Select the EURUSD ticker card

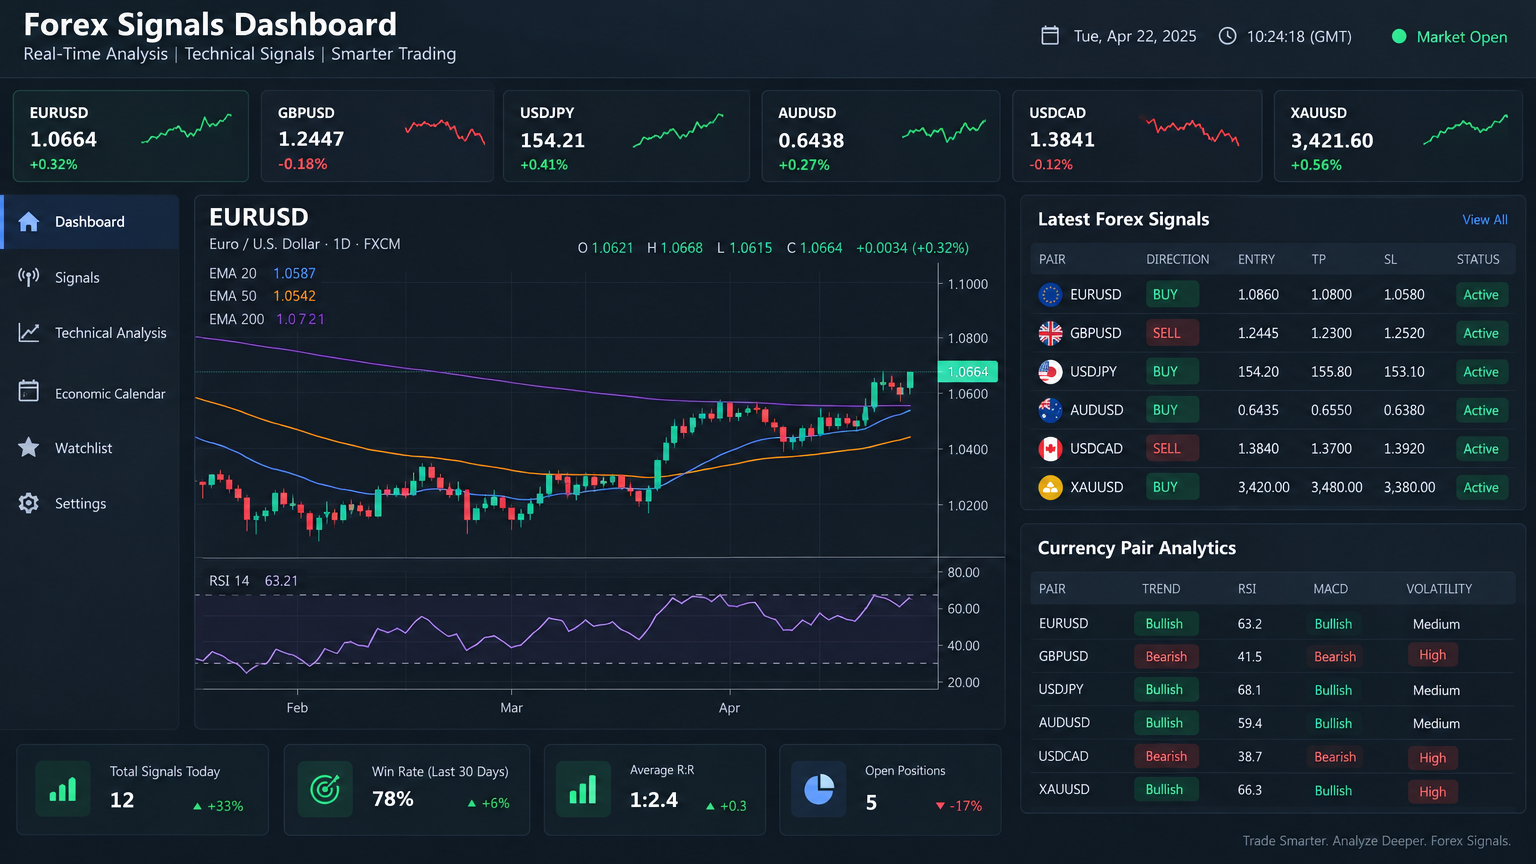tap(131, 136)
